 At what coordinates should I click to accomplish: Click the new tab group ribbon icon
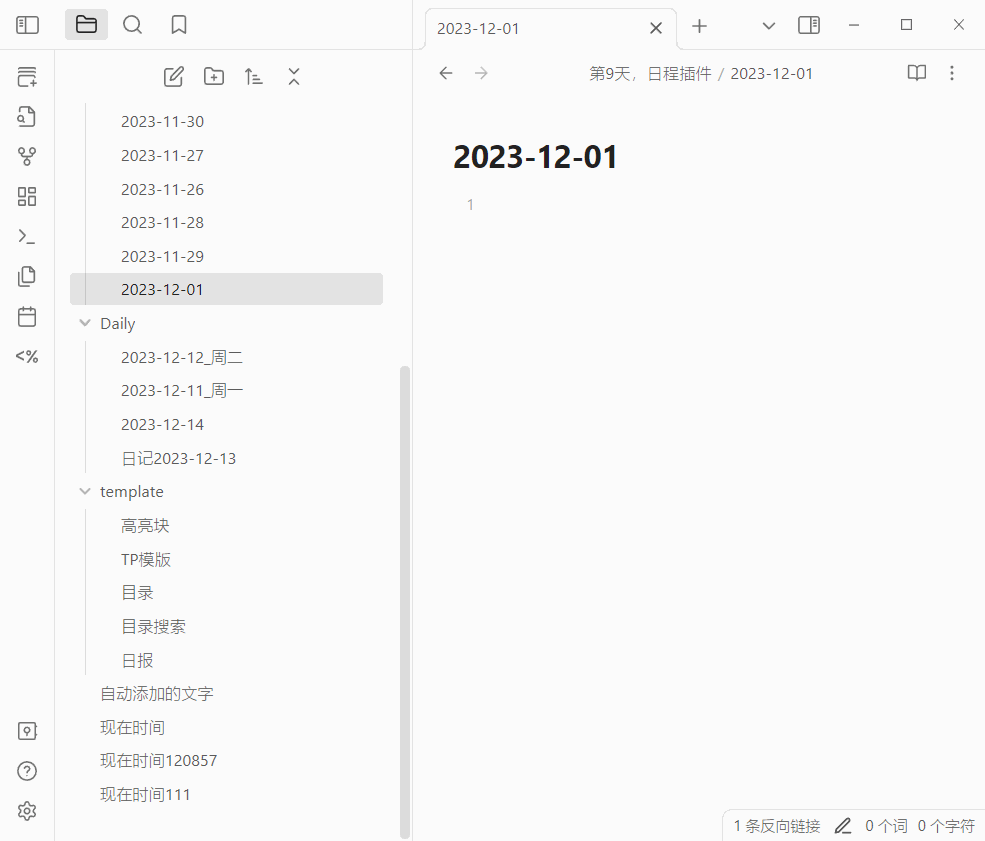(27, 77)
